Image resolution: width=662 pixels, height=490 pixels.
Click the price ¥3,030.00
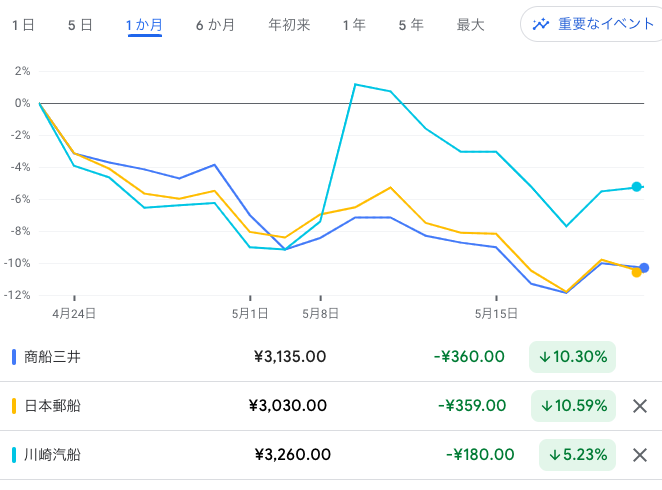288,406
